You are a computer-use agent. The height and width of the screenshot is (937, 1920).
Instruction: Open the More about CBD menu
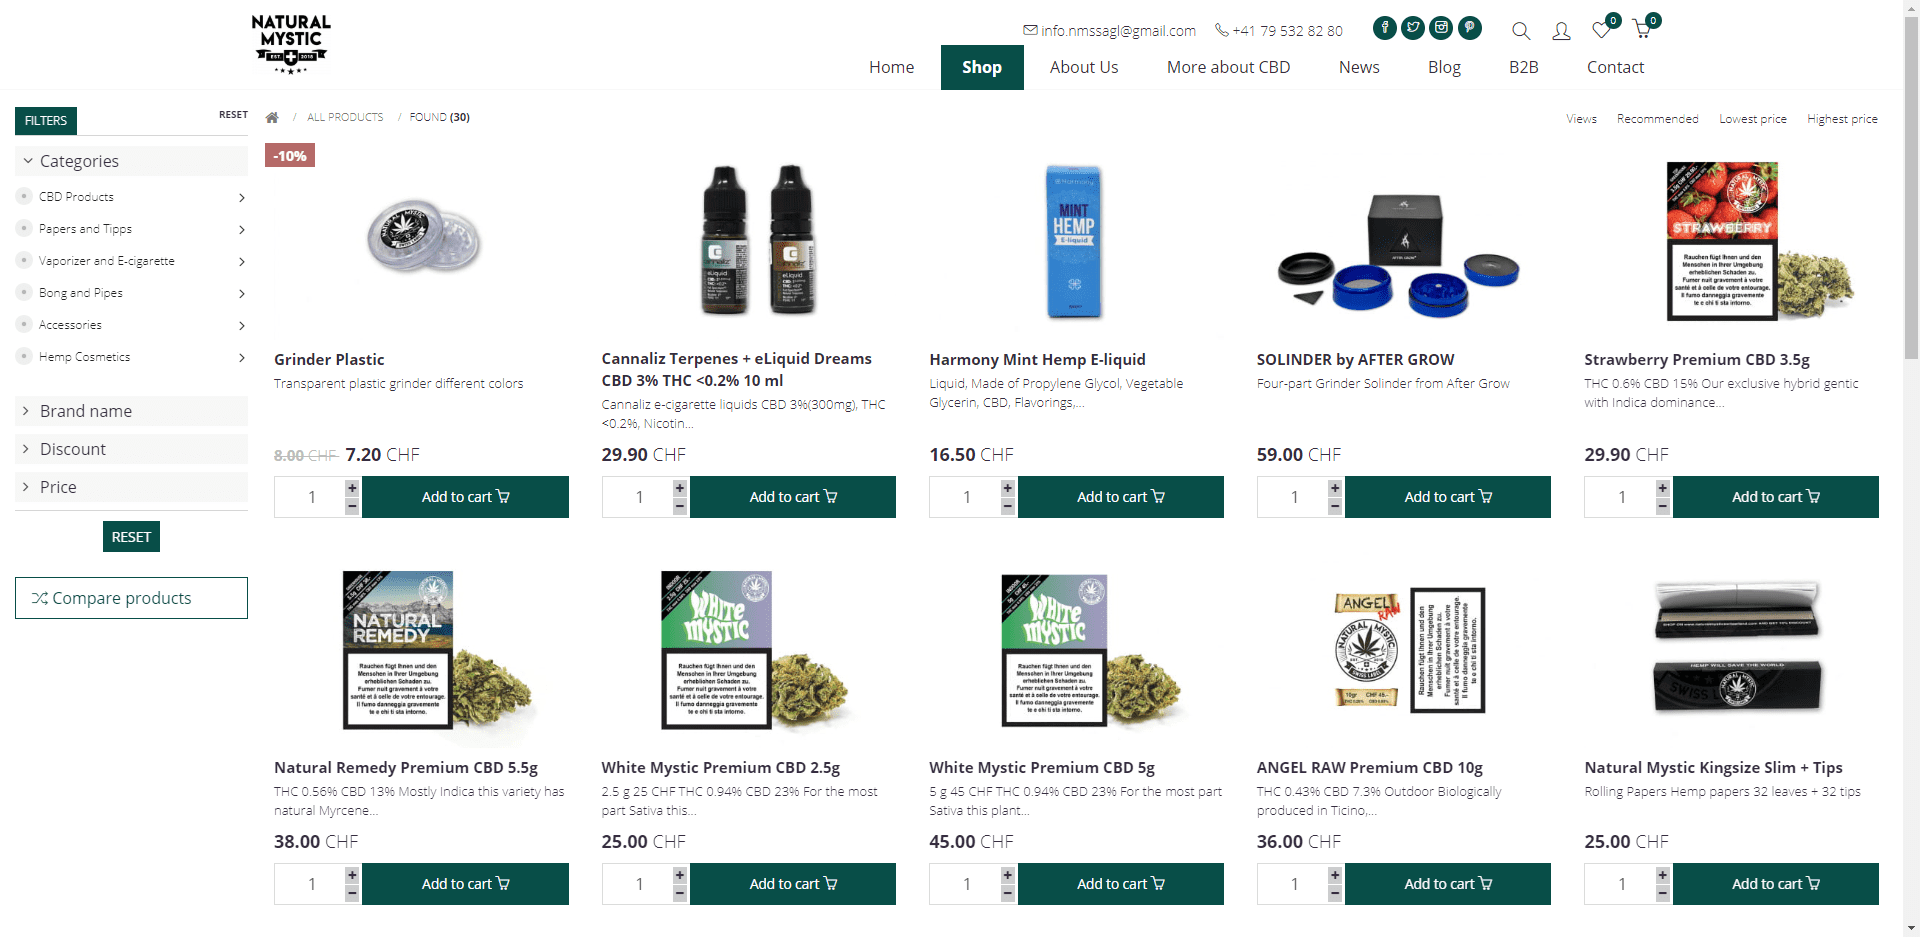[1228, 67]
